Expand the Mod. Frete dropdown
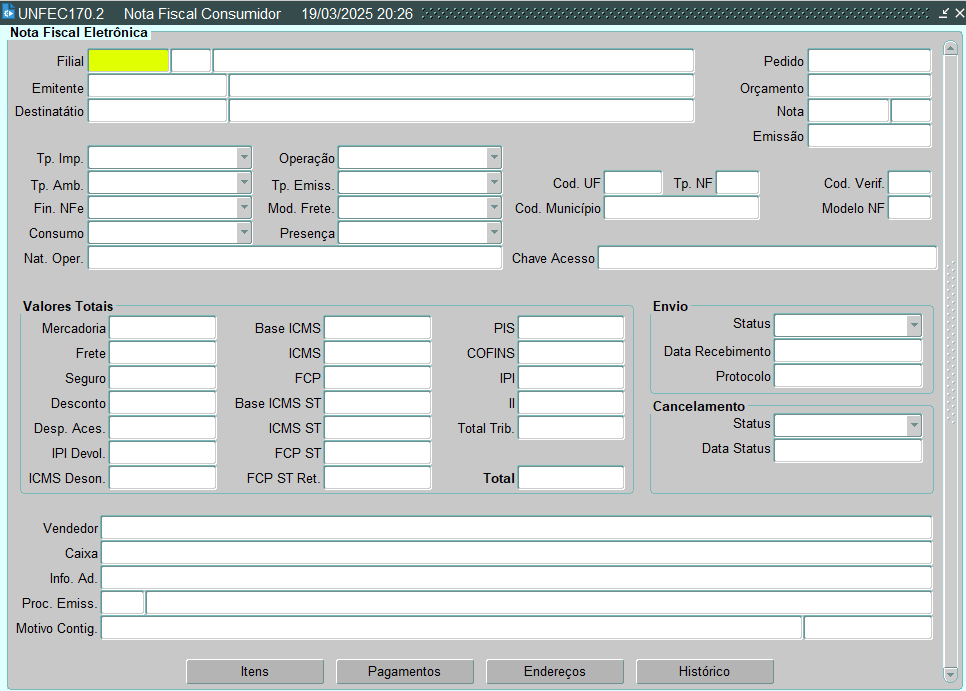The width and height of the screenshot is (966, 691). (493, 208)
